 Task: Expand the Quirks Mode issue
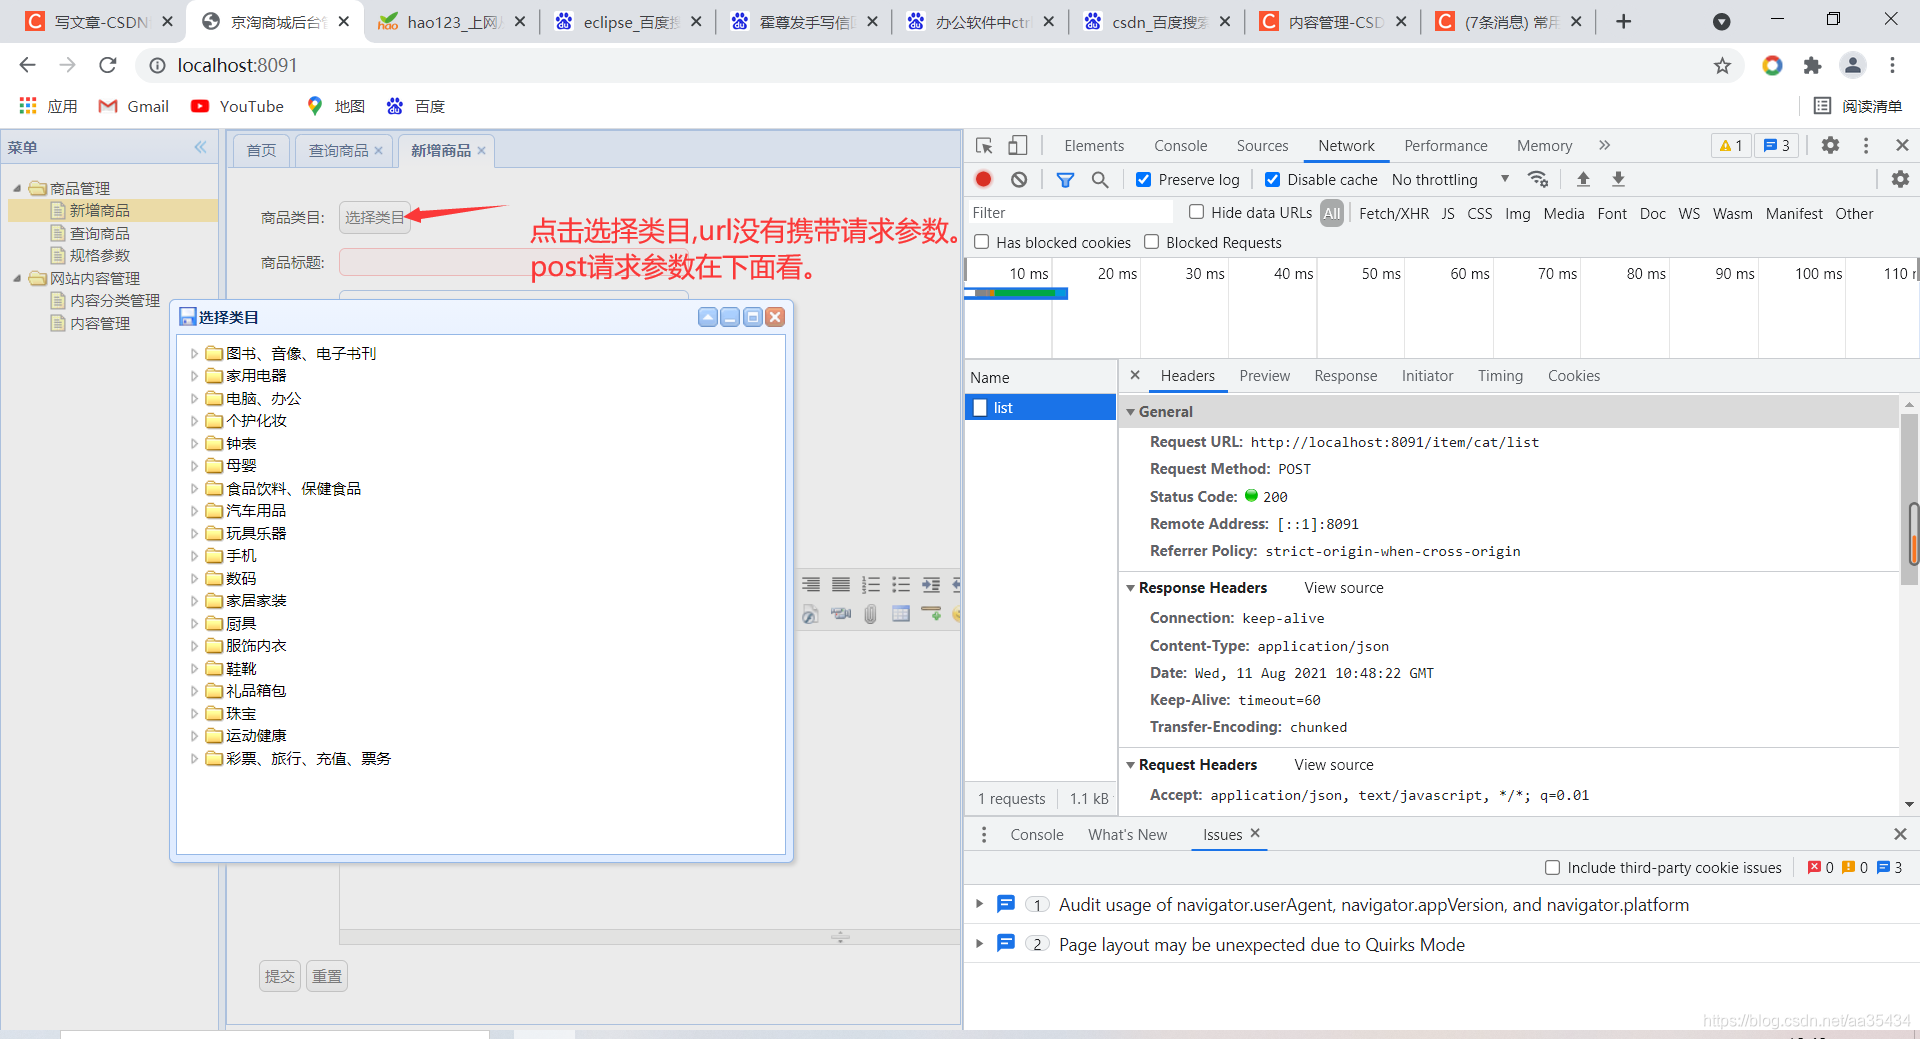point(980,944)
